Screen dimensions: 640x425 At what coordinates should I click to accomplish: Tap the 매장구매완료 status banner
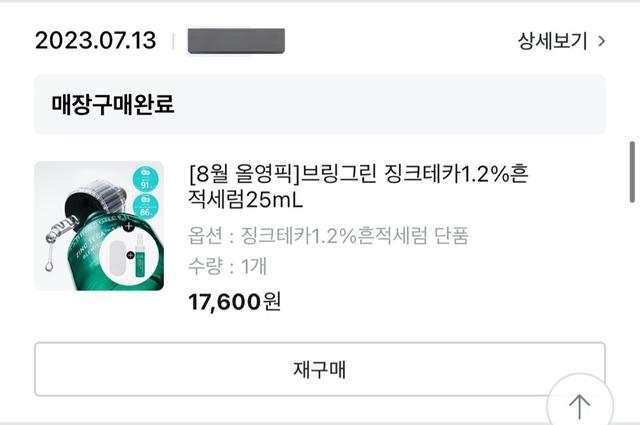[320, 104]
